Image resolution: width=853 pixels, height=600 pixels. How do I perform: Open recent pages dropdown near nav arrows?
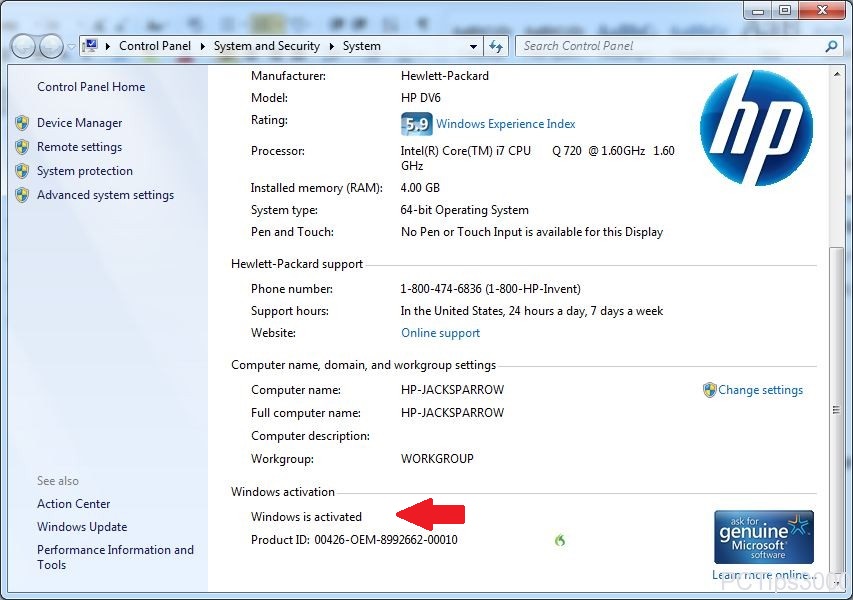pos(71,47)
